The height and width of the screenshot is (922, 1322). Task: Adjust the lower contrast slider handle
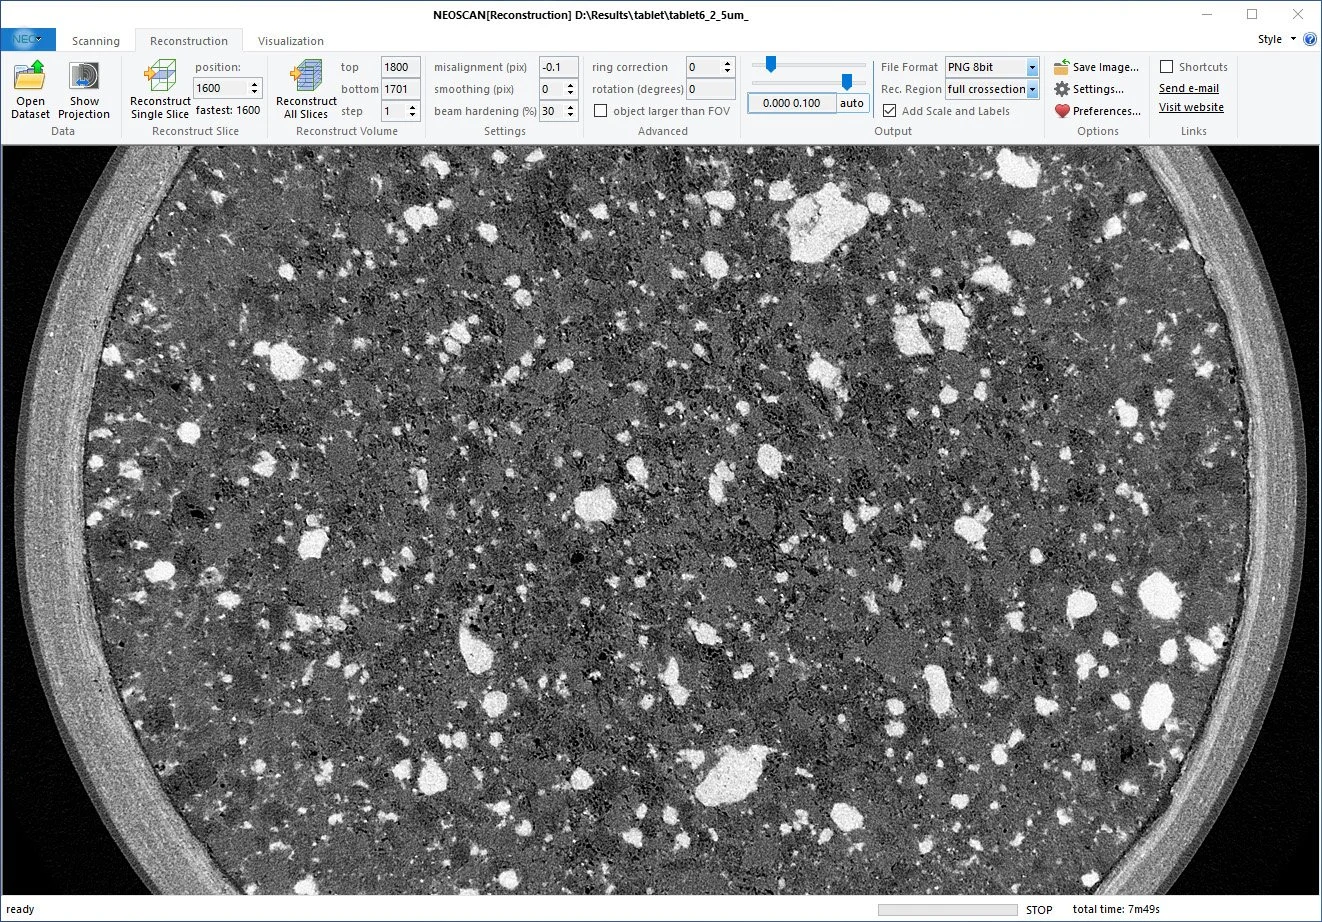[847, 82]
